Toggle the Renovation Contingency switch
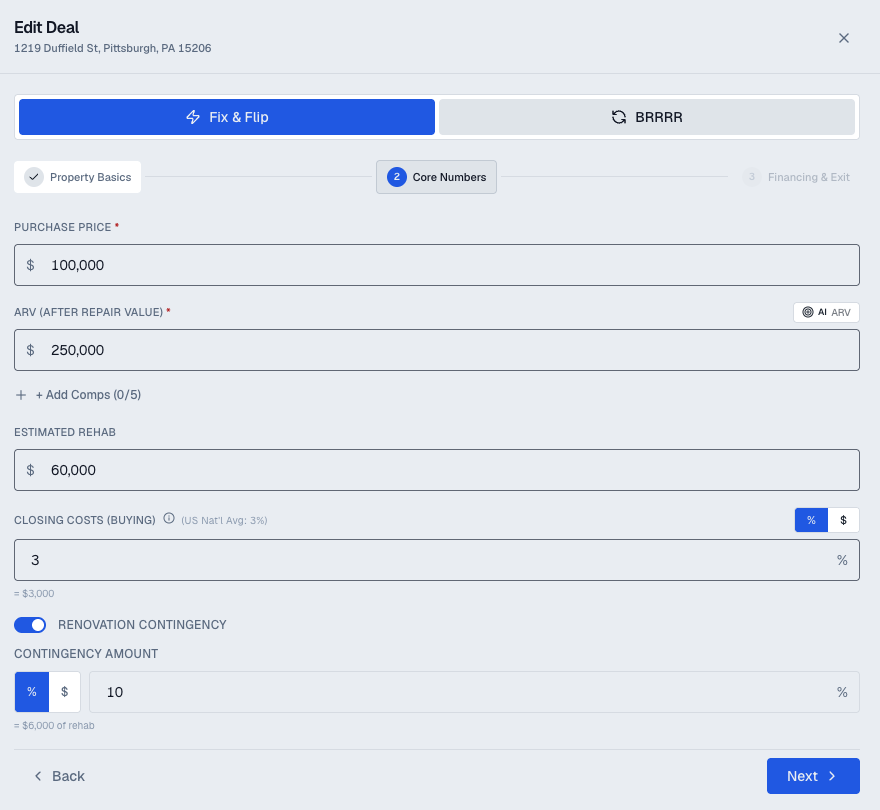This screenshot has width=880, height=810. point(30,625)
